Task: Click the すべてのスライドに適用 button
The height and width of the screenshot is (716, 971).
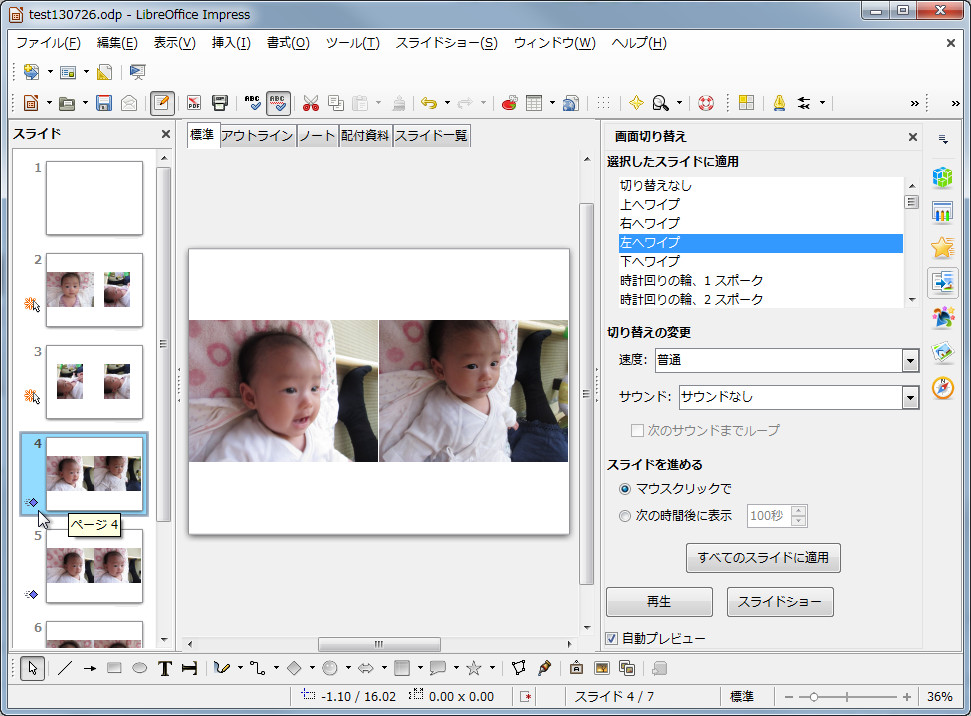Action: click(x=762, y=558)
